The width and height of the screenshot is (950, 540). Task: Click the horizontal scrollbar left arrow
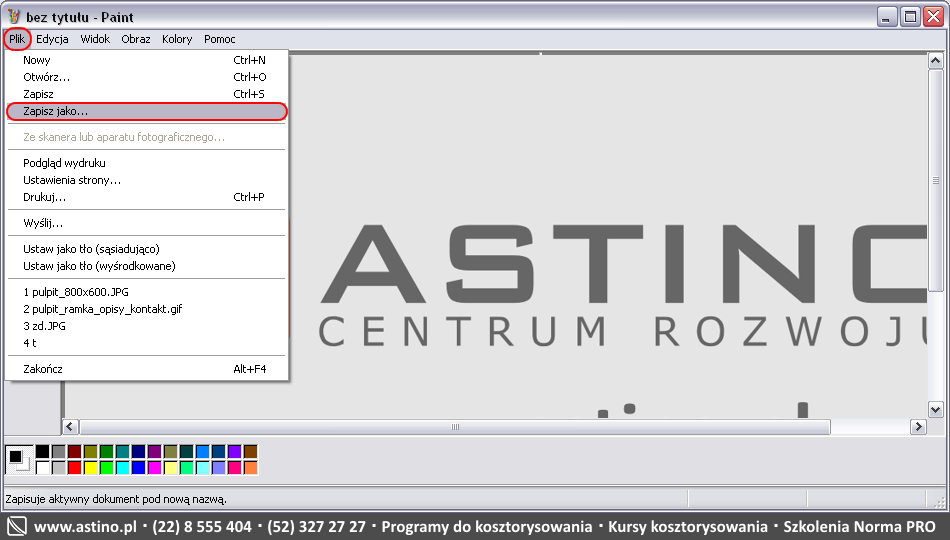coord(70,427)
